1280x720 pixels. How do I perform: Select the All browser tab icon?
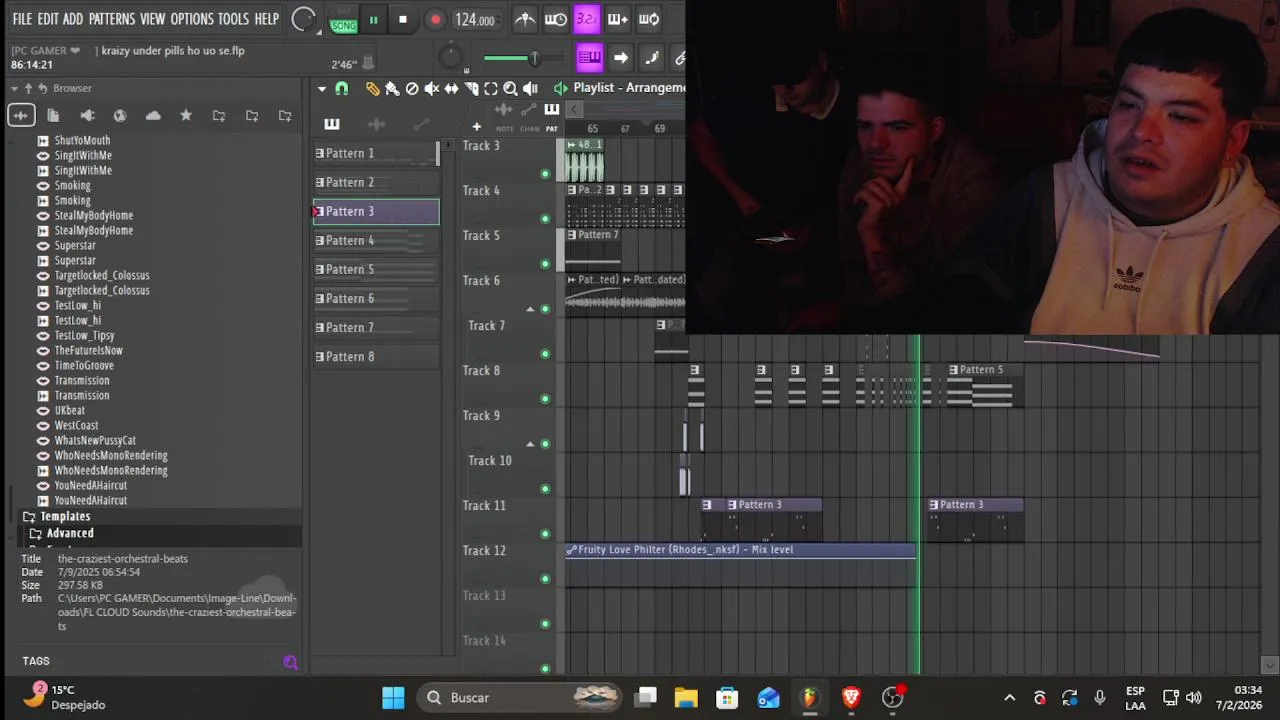[x=21, y=116]
